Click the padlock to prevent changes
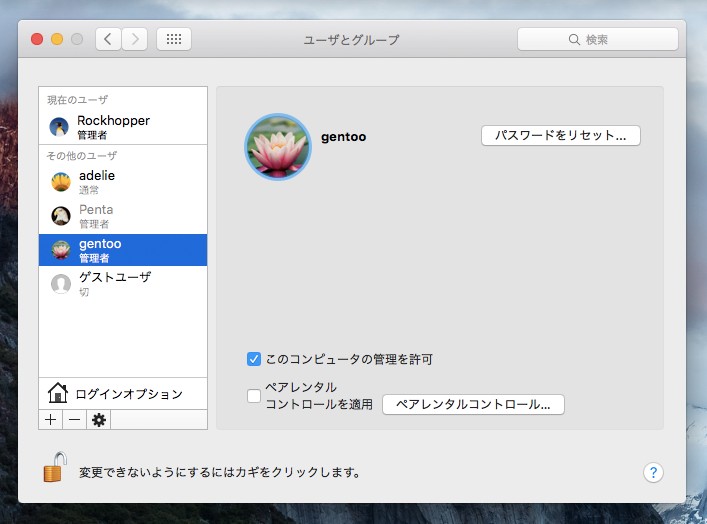Screen dimensions: 707x524 (x=55, y=467)
